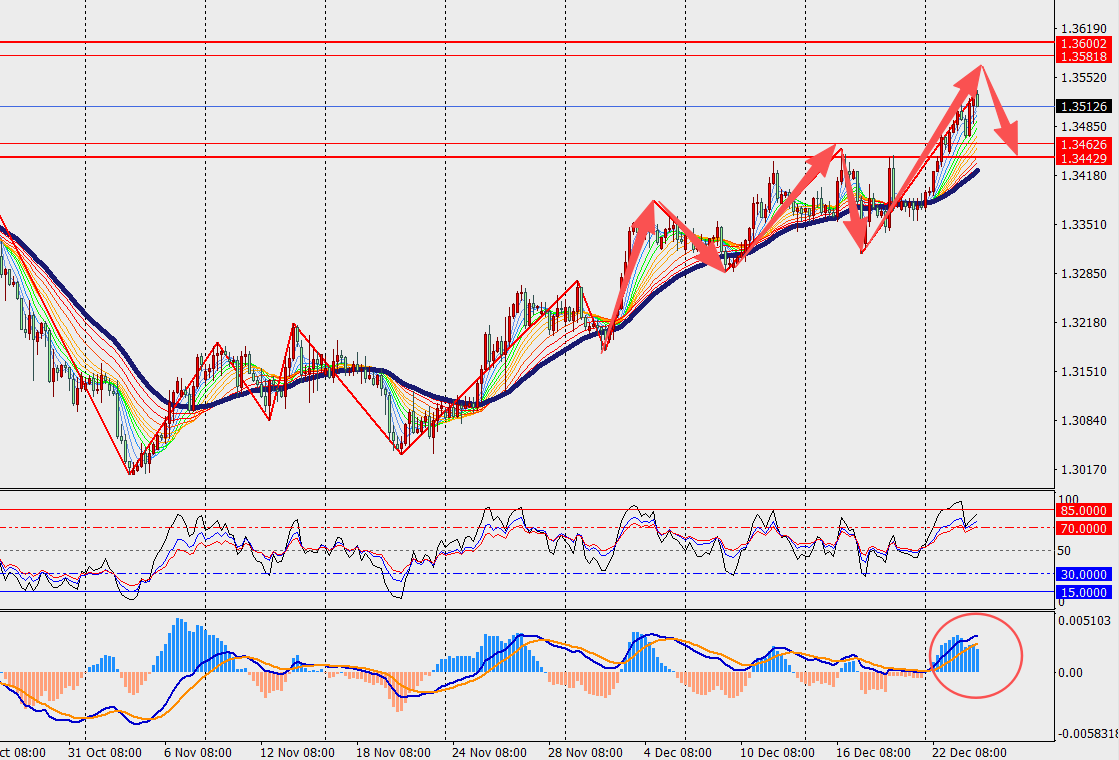
Task: Click the lowest zigzag low on price chart
Action: [130, 473]
